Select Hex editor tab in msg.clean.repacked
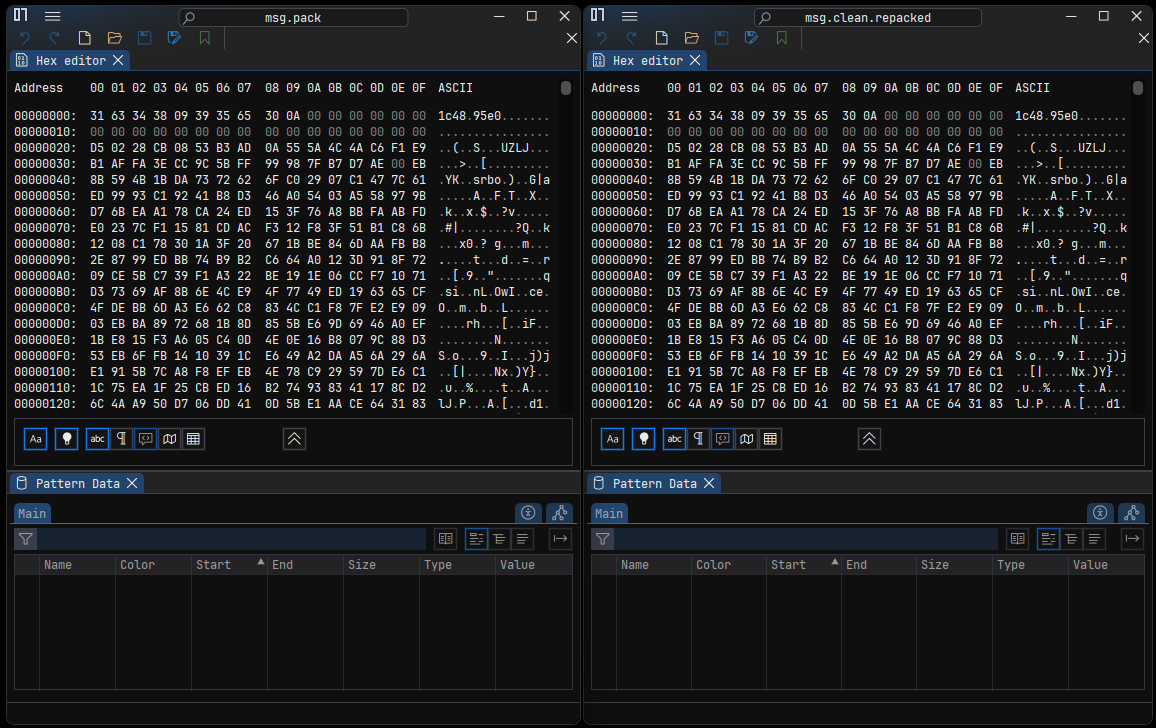1156x728 pixels. tap(639, 60)
